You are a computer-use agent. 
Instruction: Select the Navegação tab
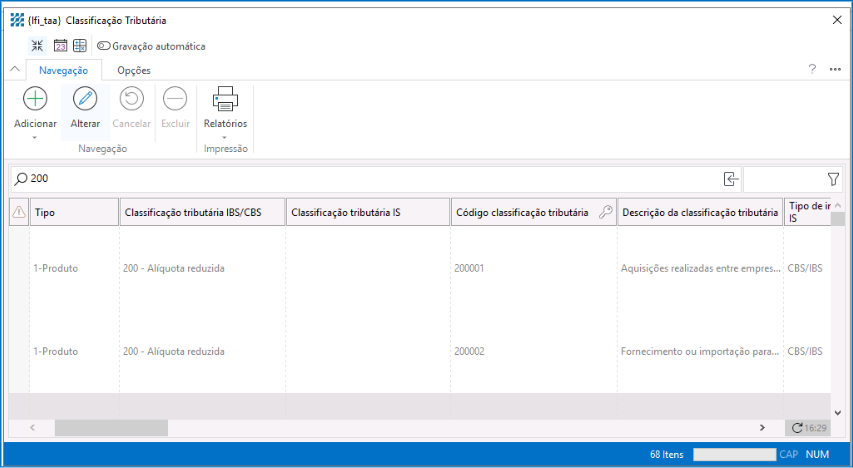63,70
